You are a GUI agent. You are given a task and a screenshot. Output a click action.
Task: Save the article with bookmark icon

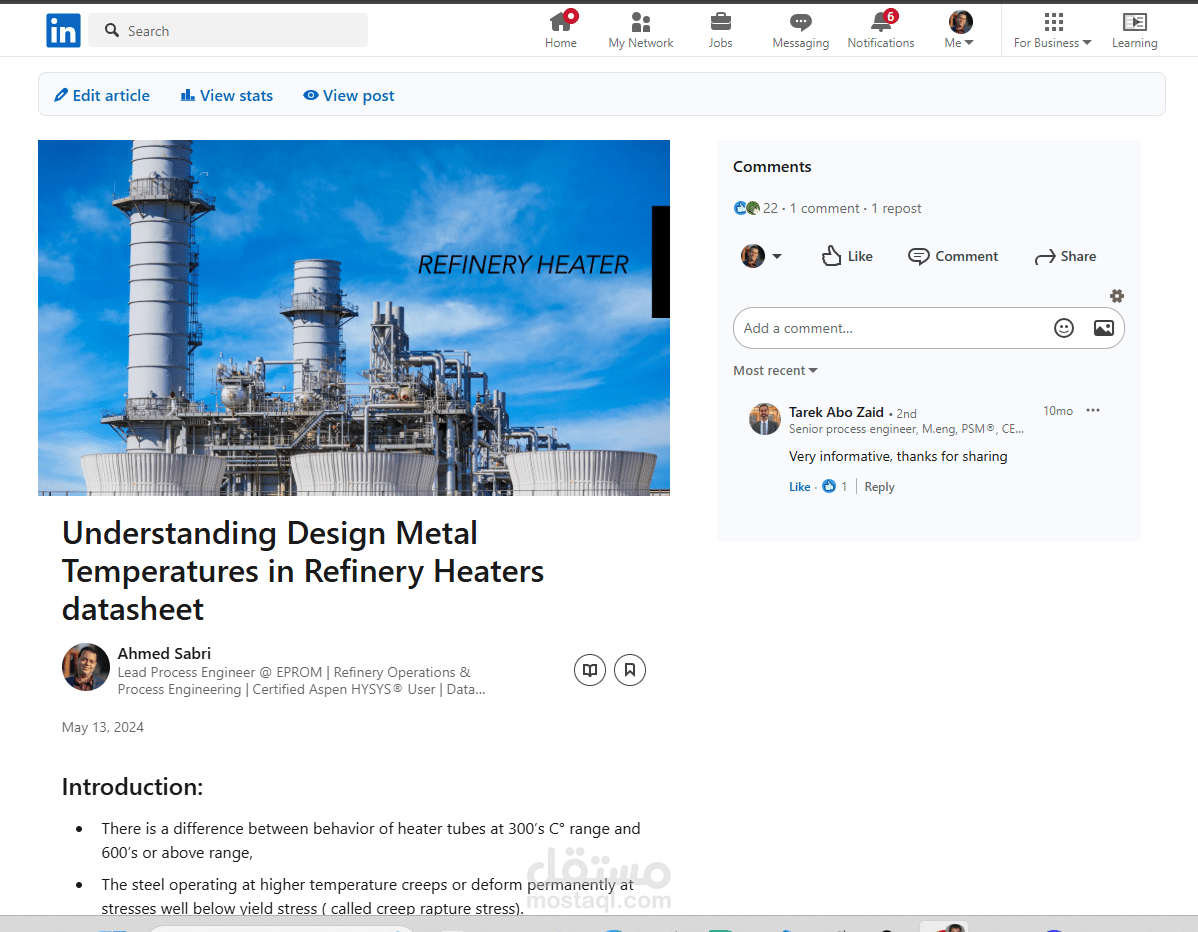tap(630, 670)
